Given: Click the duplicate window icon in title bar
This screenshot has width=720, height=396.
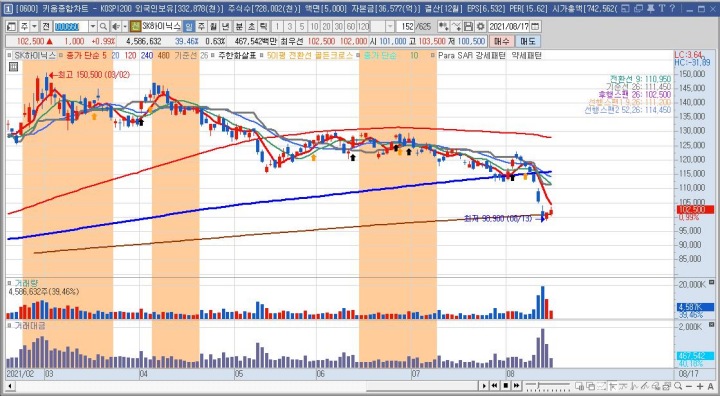Looking at the screenshot, I should click(x=639, y=8).
